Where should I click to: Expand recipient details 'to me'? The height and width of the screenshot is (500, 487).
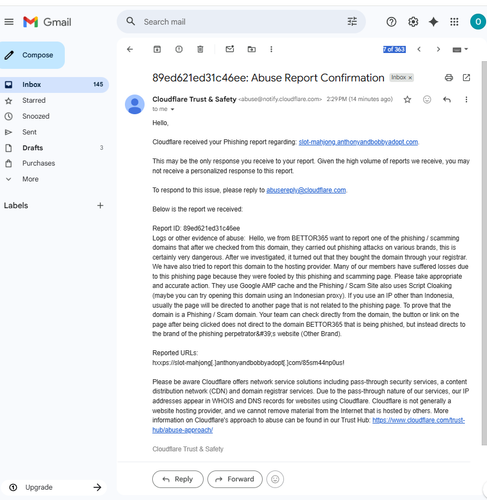(172, 109)
